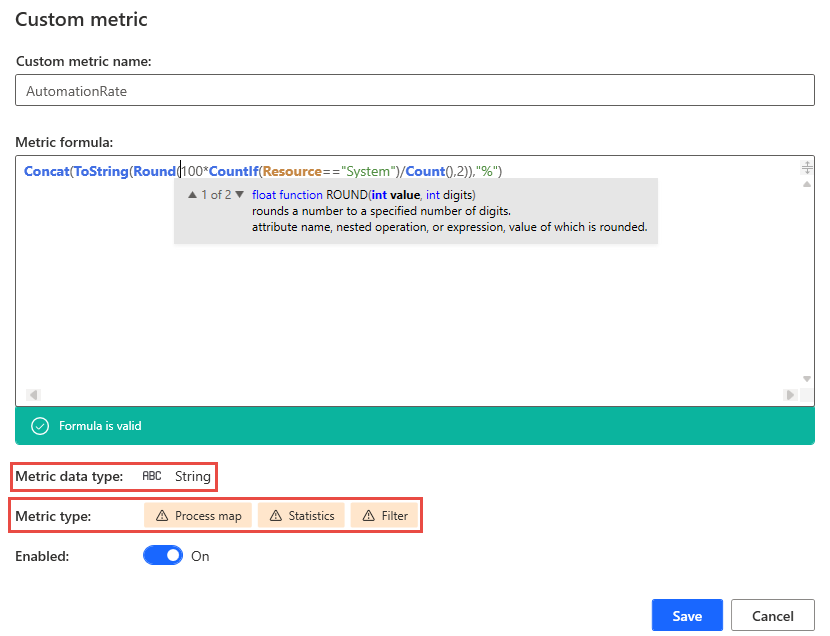Click the right scroll arrow under the formula editor

(x=790, y=395)
